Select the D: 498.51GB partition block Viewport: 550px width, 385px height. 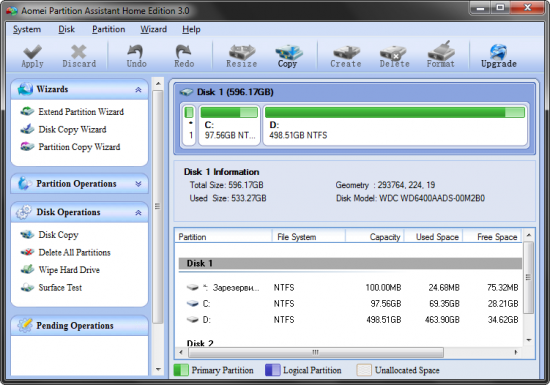[x=395, y=125]
